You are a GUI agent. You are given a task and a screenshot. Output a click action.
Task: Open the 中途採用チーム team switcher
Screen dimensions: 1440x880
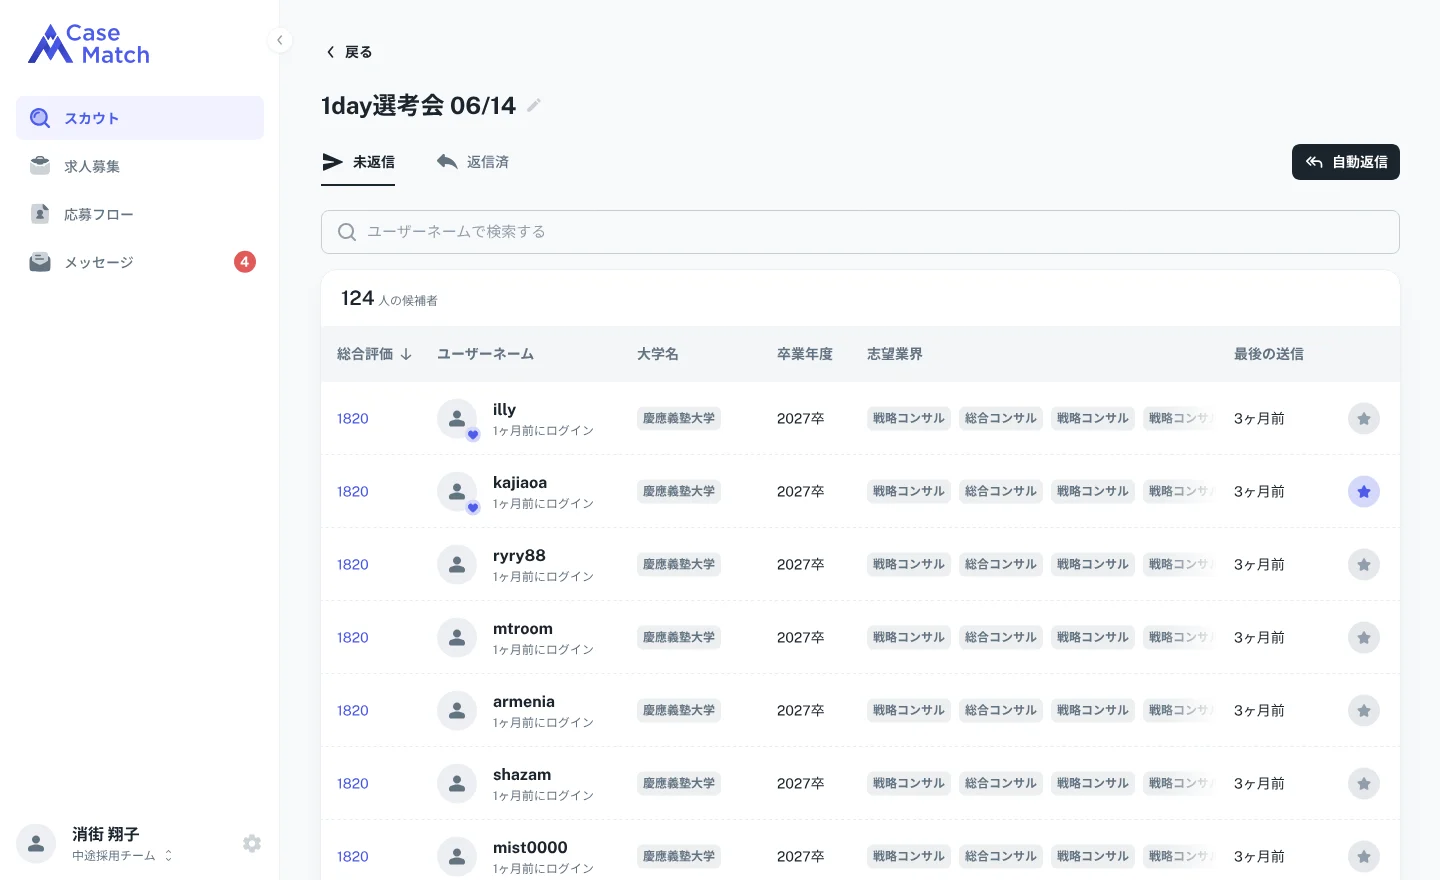click(122, 856)
